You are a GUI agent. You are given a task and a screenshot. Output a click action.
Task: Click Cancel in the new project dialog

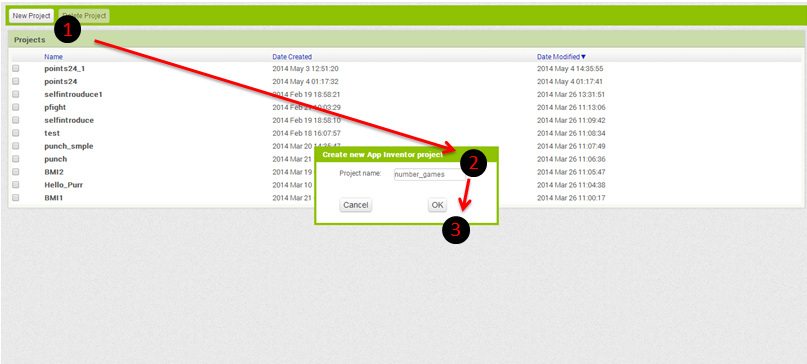pos(356,205)
